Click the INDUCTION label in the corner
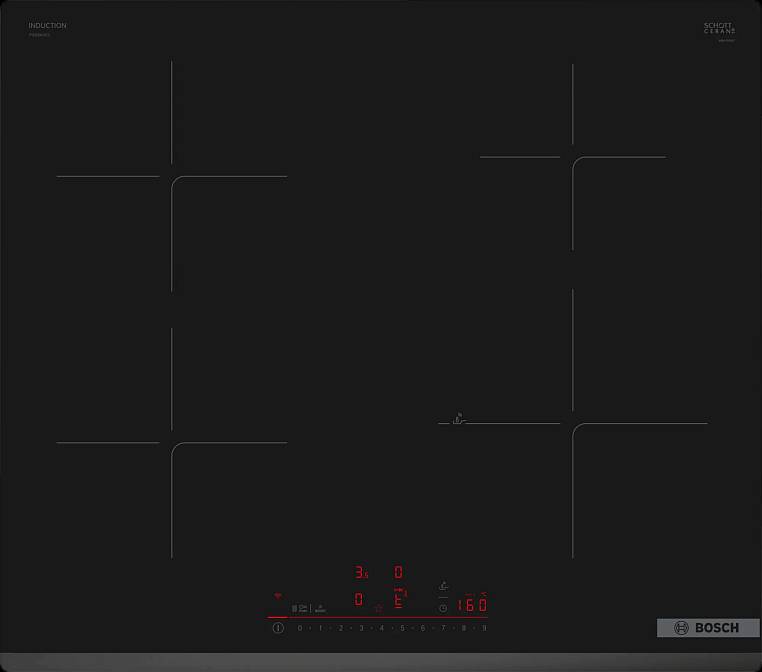The width and height of the screenshot is (762, 672). tap(47, 26)
